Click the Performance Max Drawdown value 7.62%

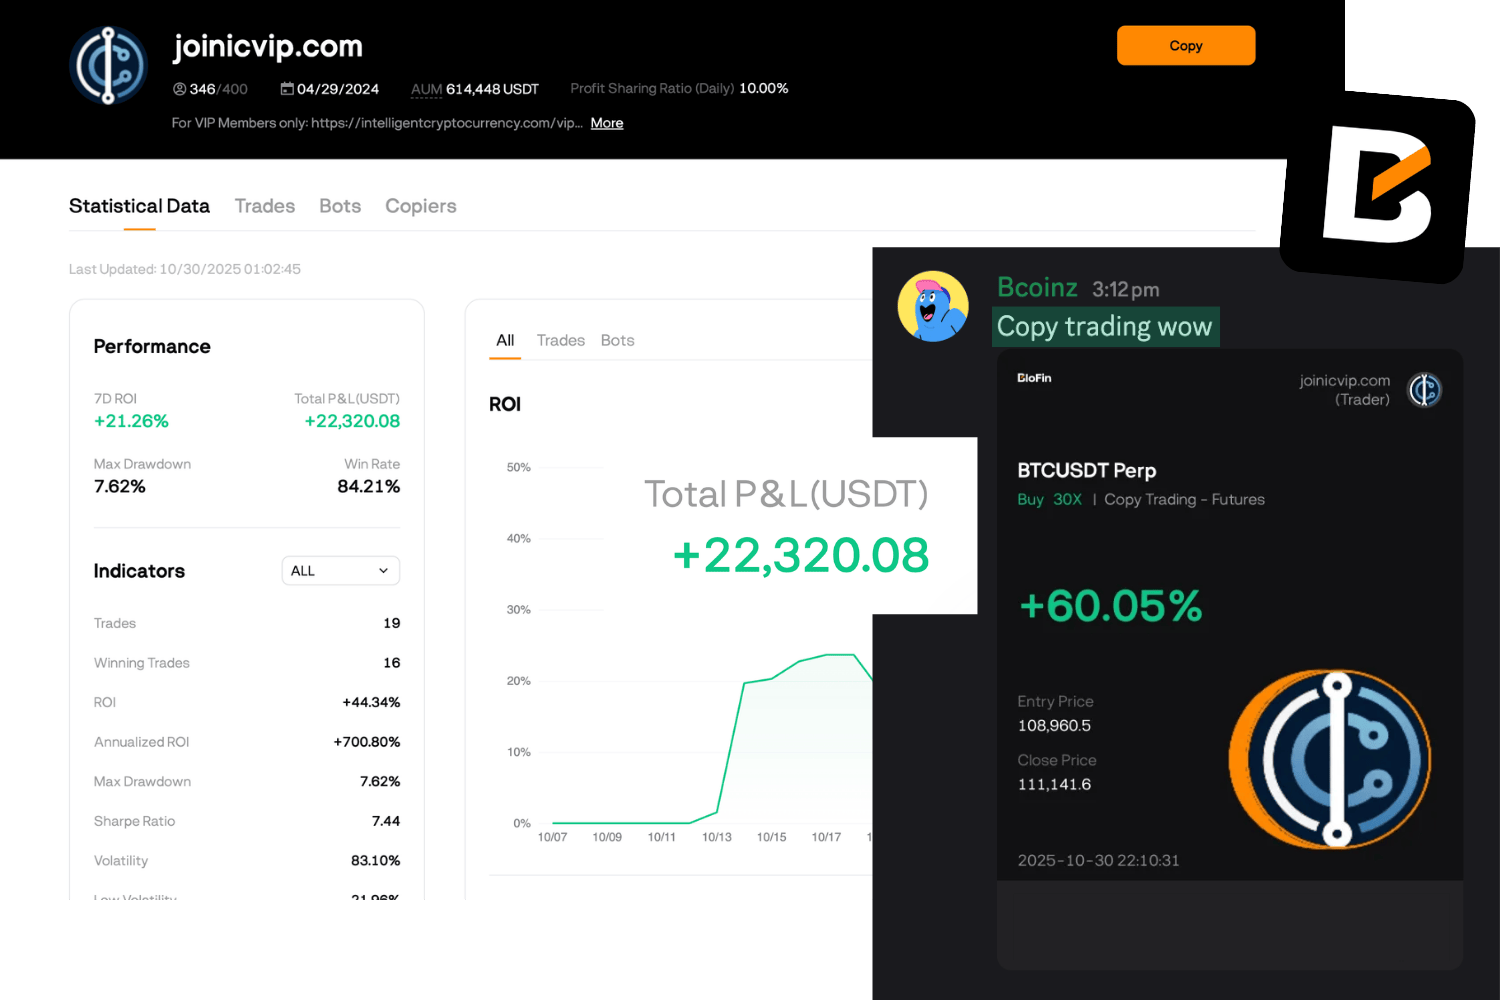(120, 486)
